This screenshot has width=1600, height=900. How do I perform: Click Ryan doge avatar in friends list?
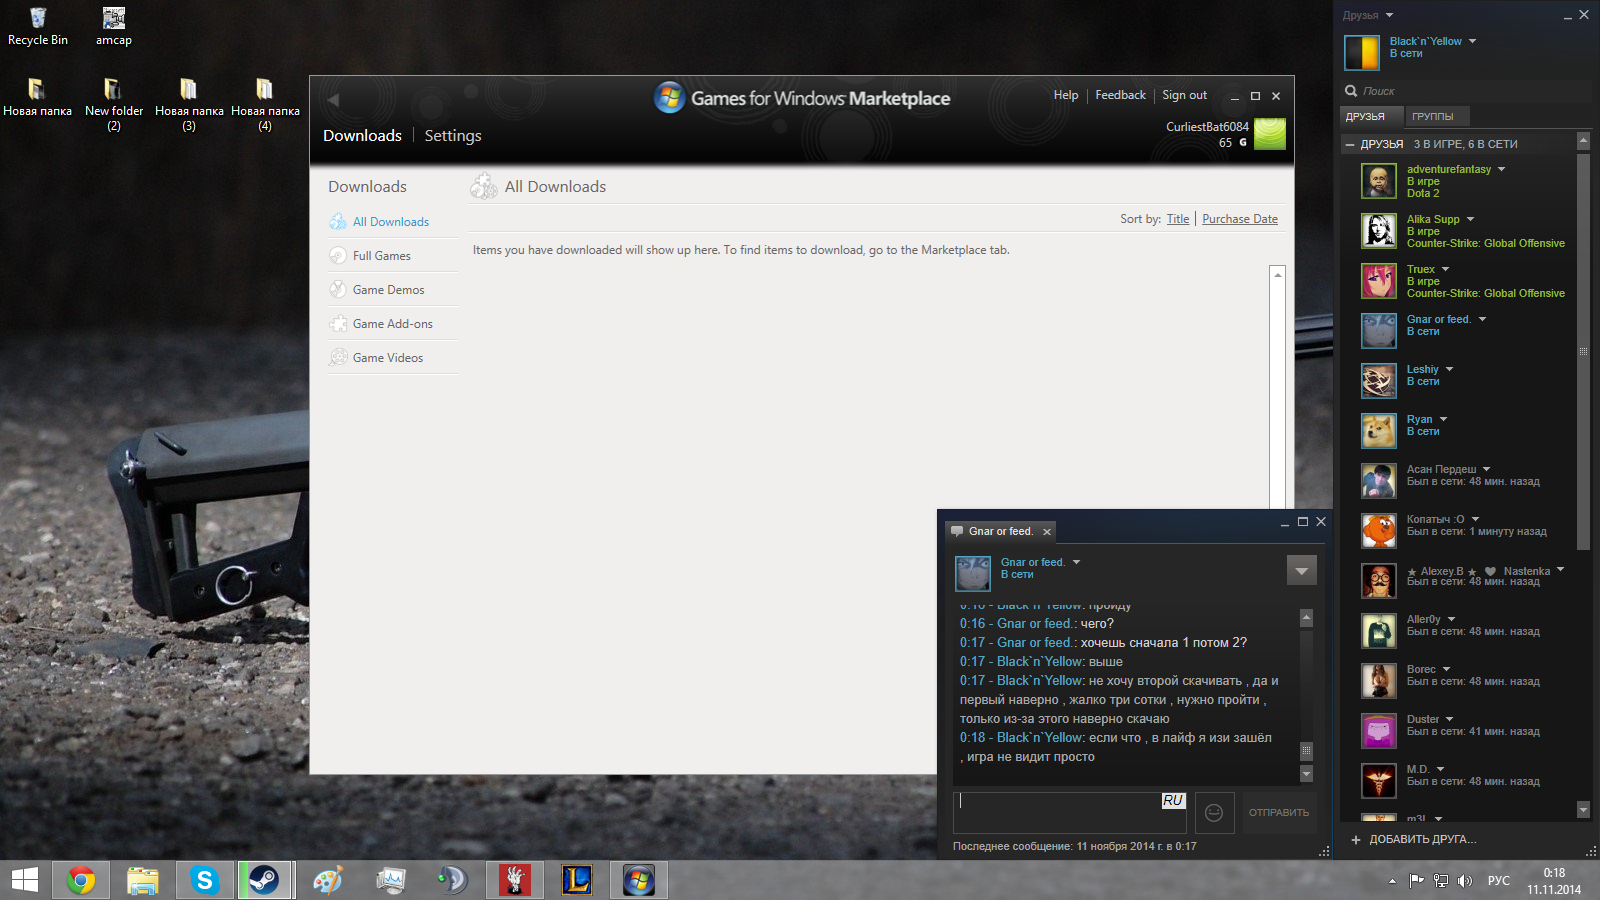pyautogui.click(x=1379, y=431)
